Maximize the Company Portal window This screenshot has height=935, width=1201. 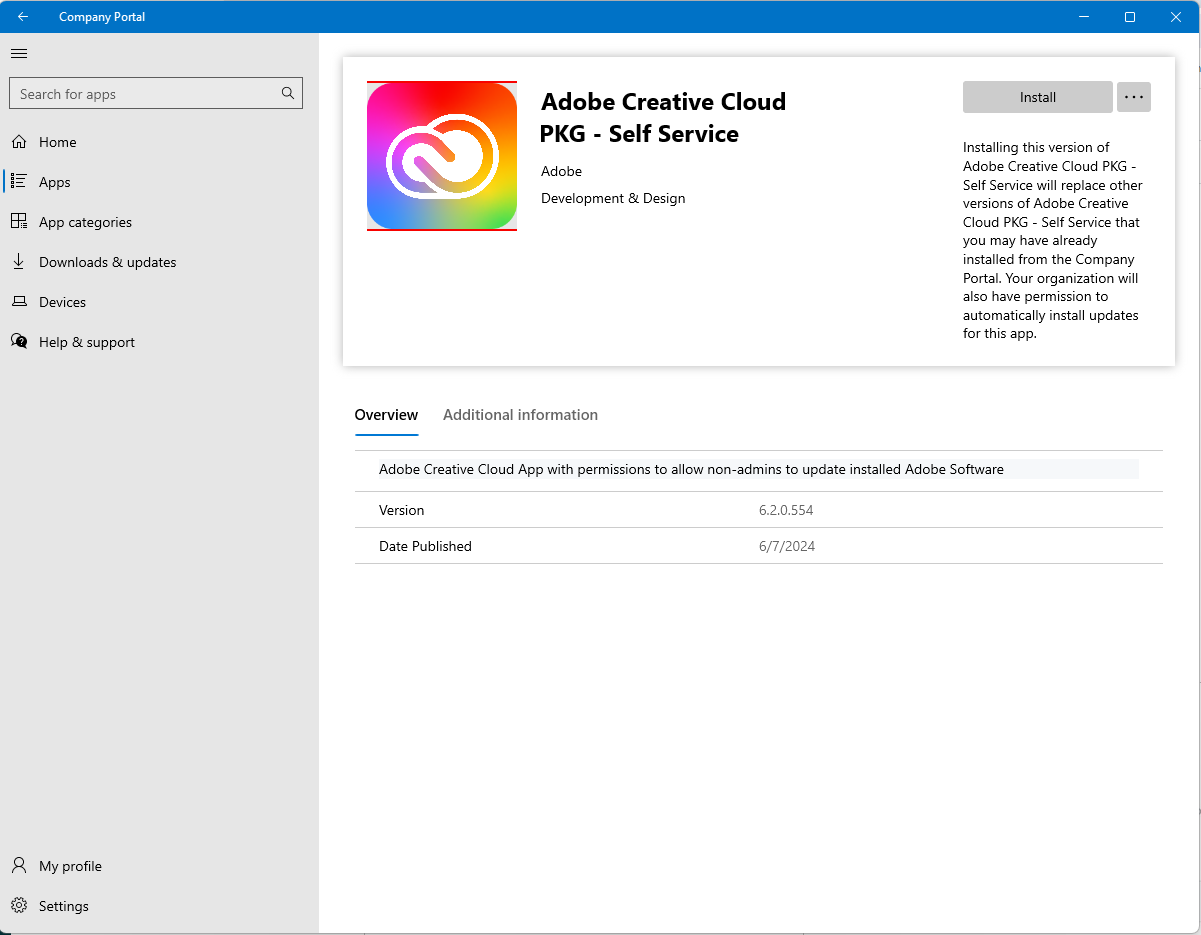tap(1130, 17)
